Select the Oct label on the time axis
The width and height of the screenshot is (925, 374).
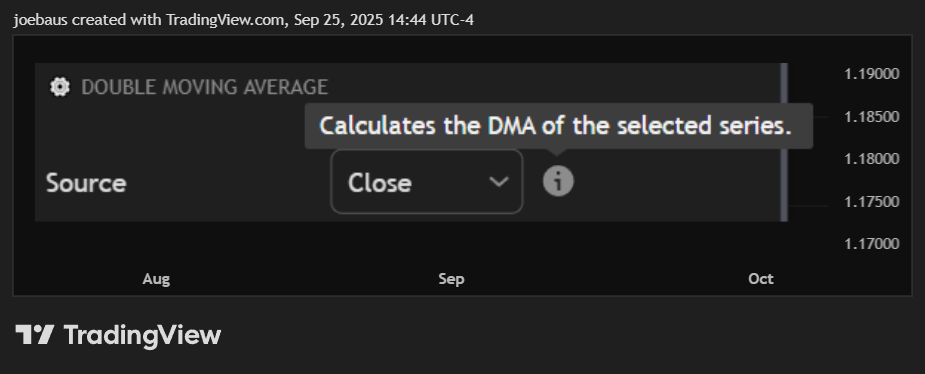click(761, 279)
